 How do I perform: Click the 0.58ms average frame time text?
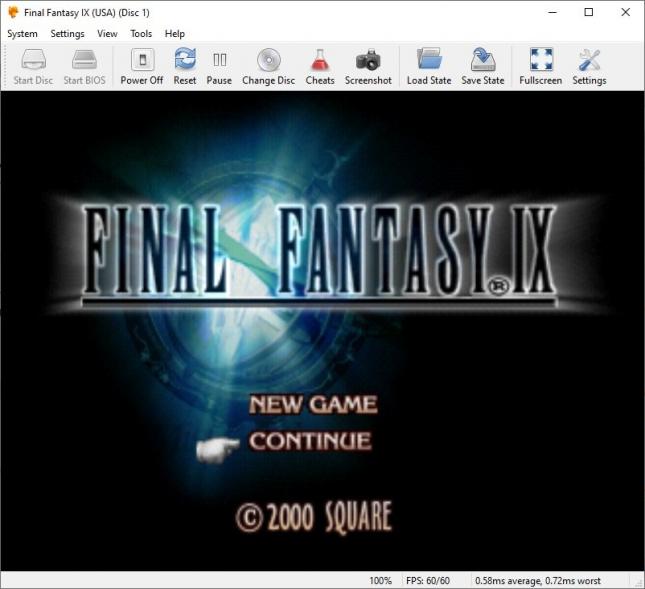click(538, 580)
